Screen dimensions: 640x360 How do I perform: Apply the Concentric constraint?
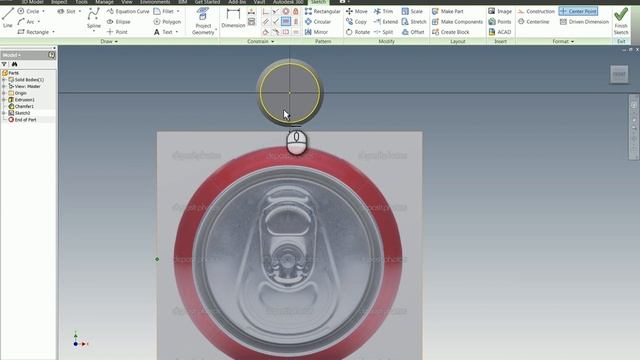tap(286, 11)
